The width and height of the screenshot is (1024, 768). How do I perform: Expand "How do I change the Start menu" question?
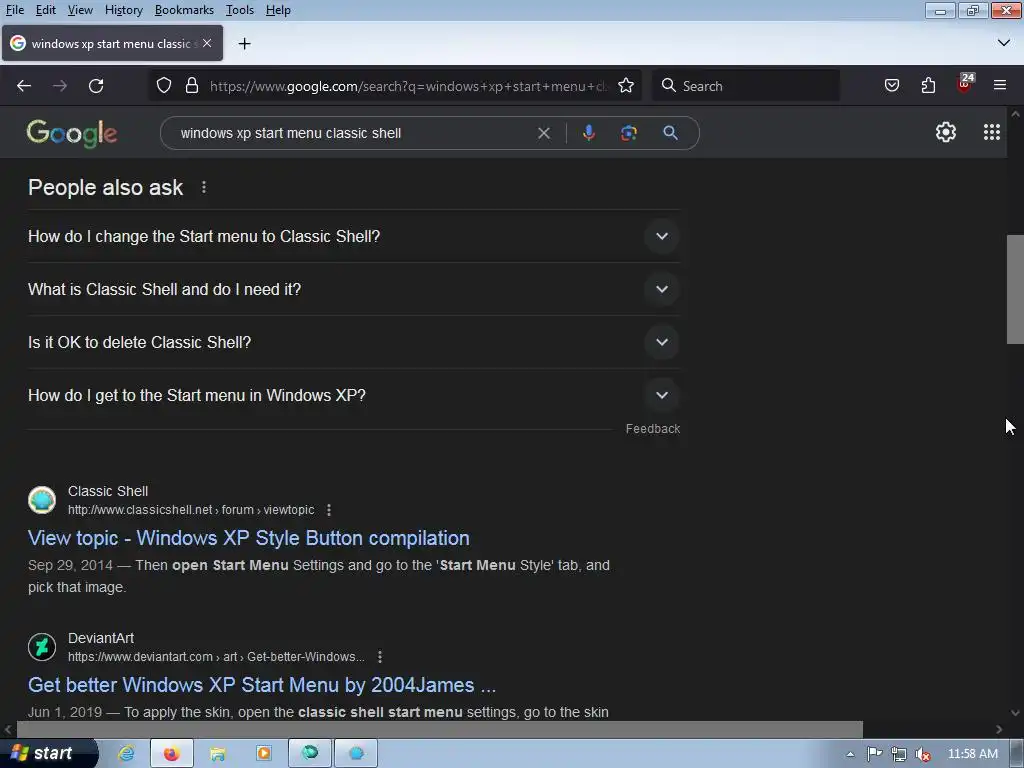tap(353, 236)
